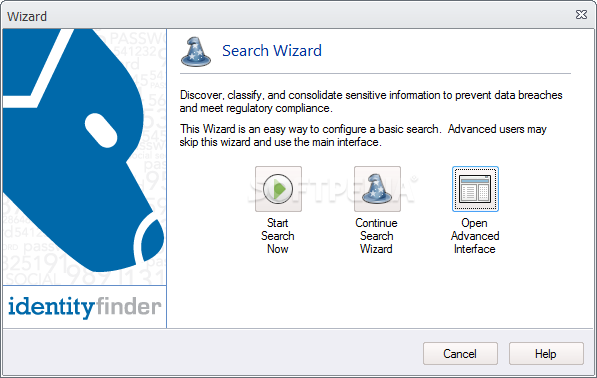Click the "This Wizard is an easy way" paragraph

363,136
